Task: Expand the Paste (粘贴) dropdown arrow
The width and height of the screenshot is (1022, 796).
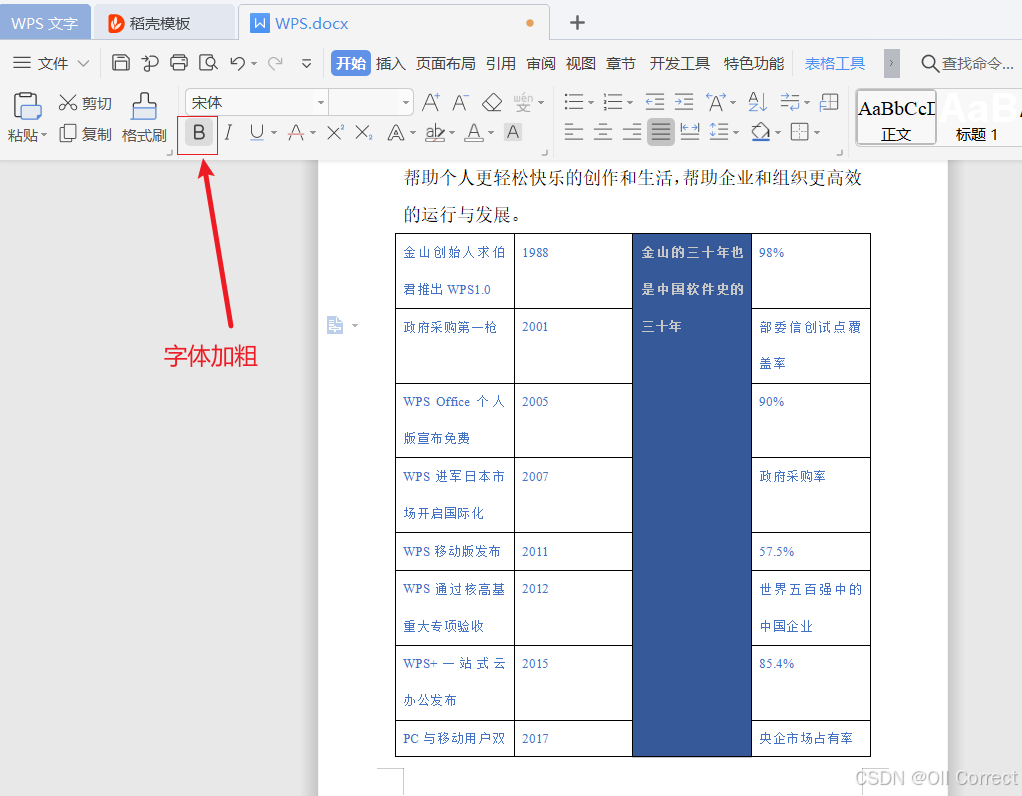Action: (x=44, y=135)
